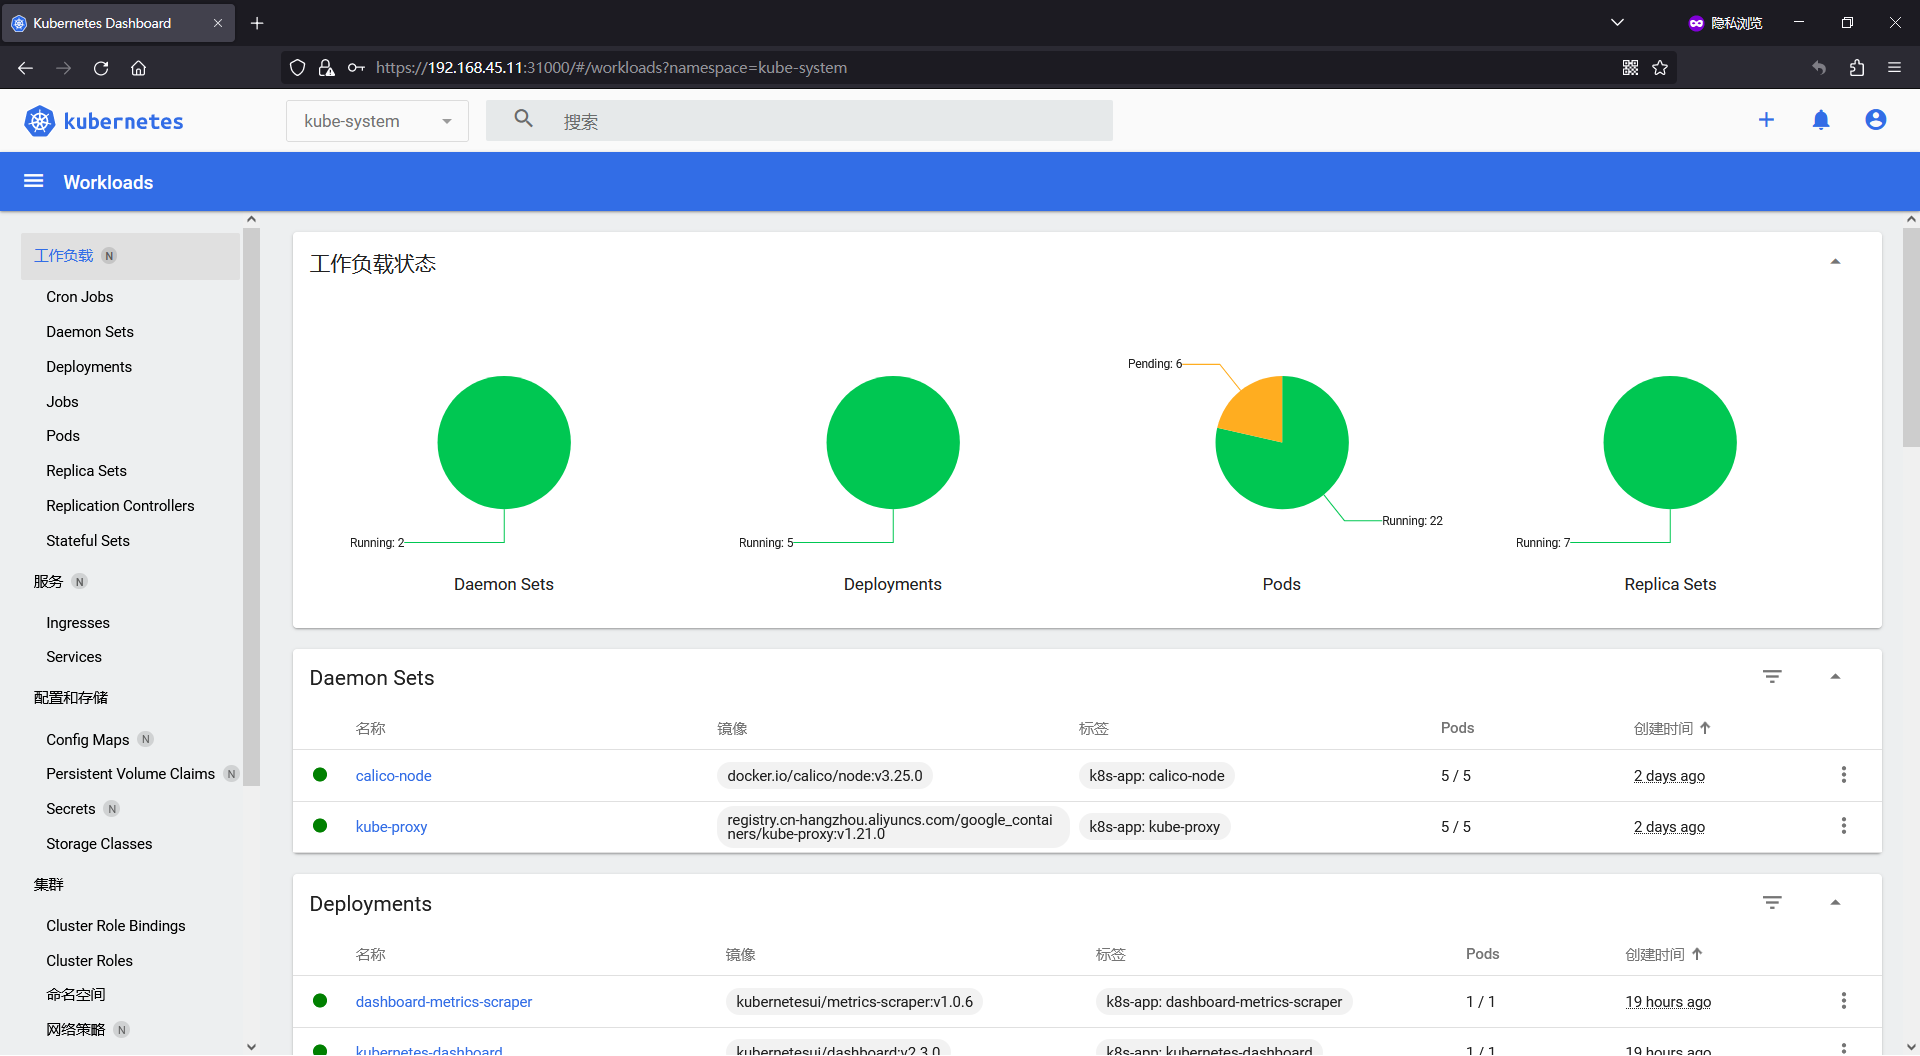Collapse the Daemon Sets card
This screenshot has height=1056, width=1920.
click(x=1835, y=677)
